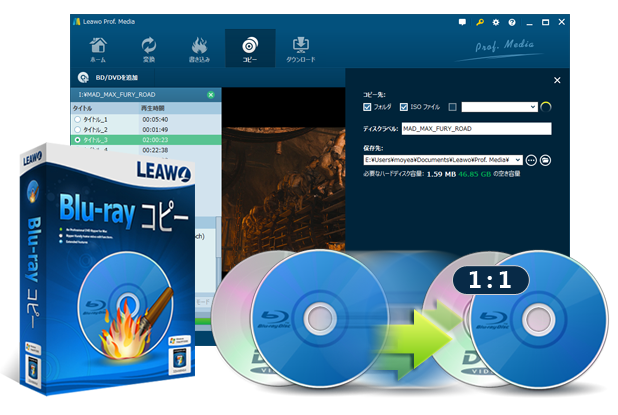This screenshot has width=618, height=415.
Task: Open the help question mark icon
Action: 512,22
